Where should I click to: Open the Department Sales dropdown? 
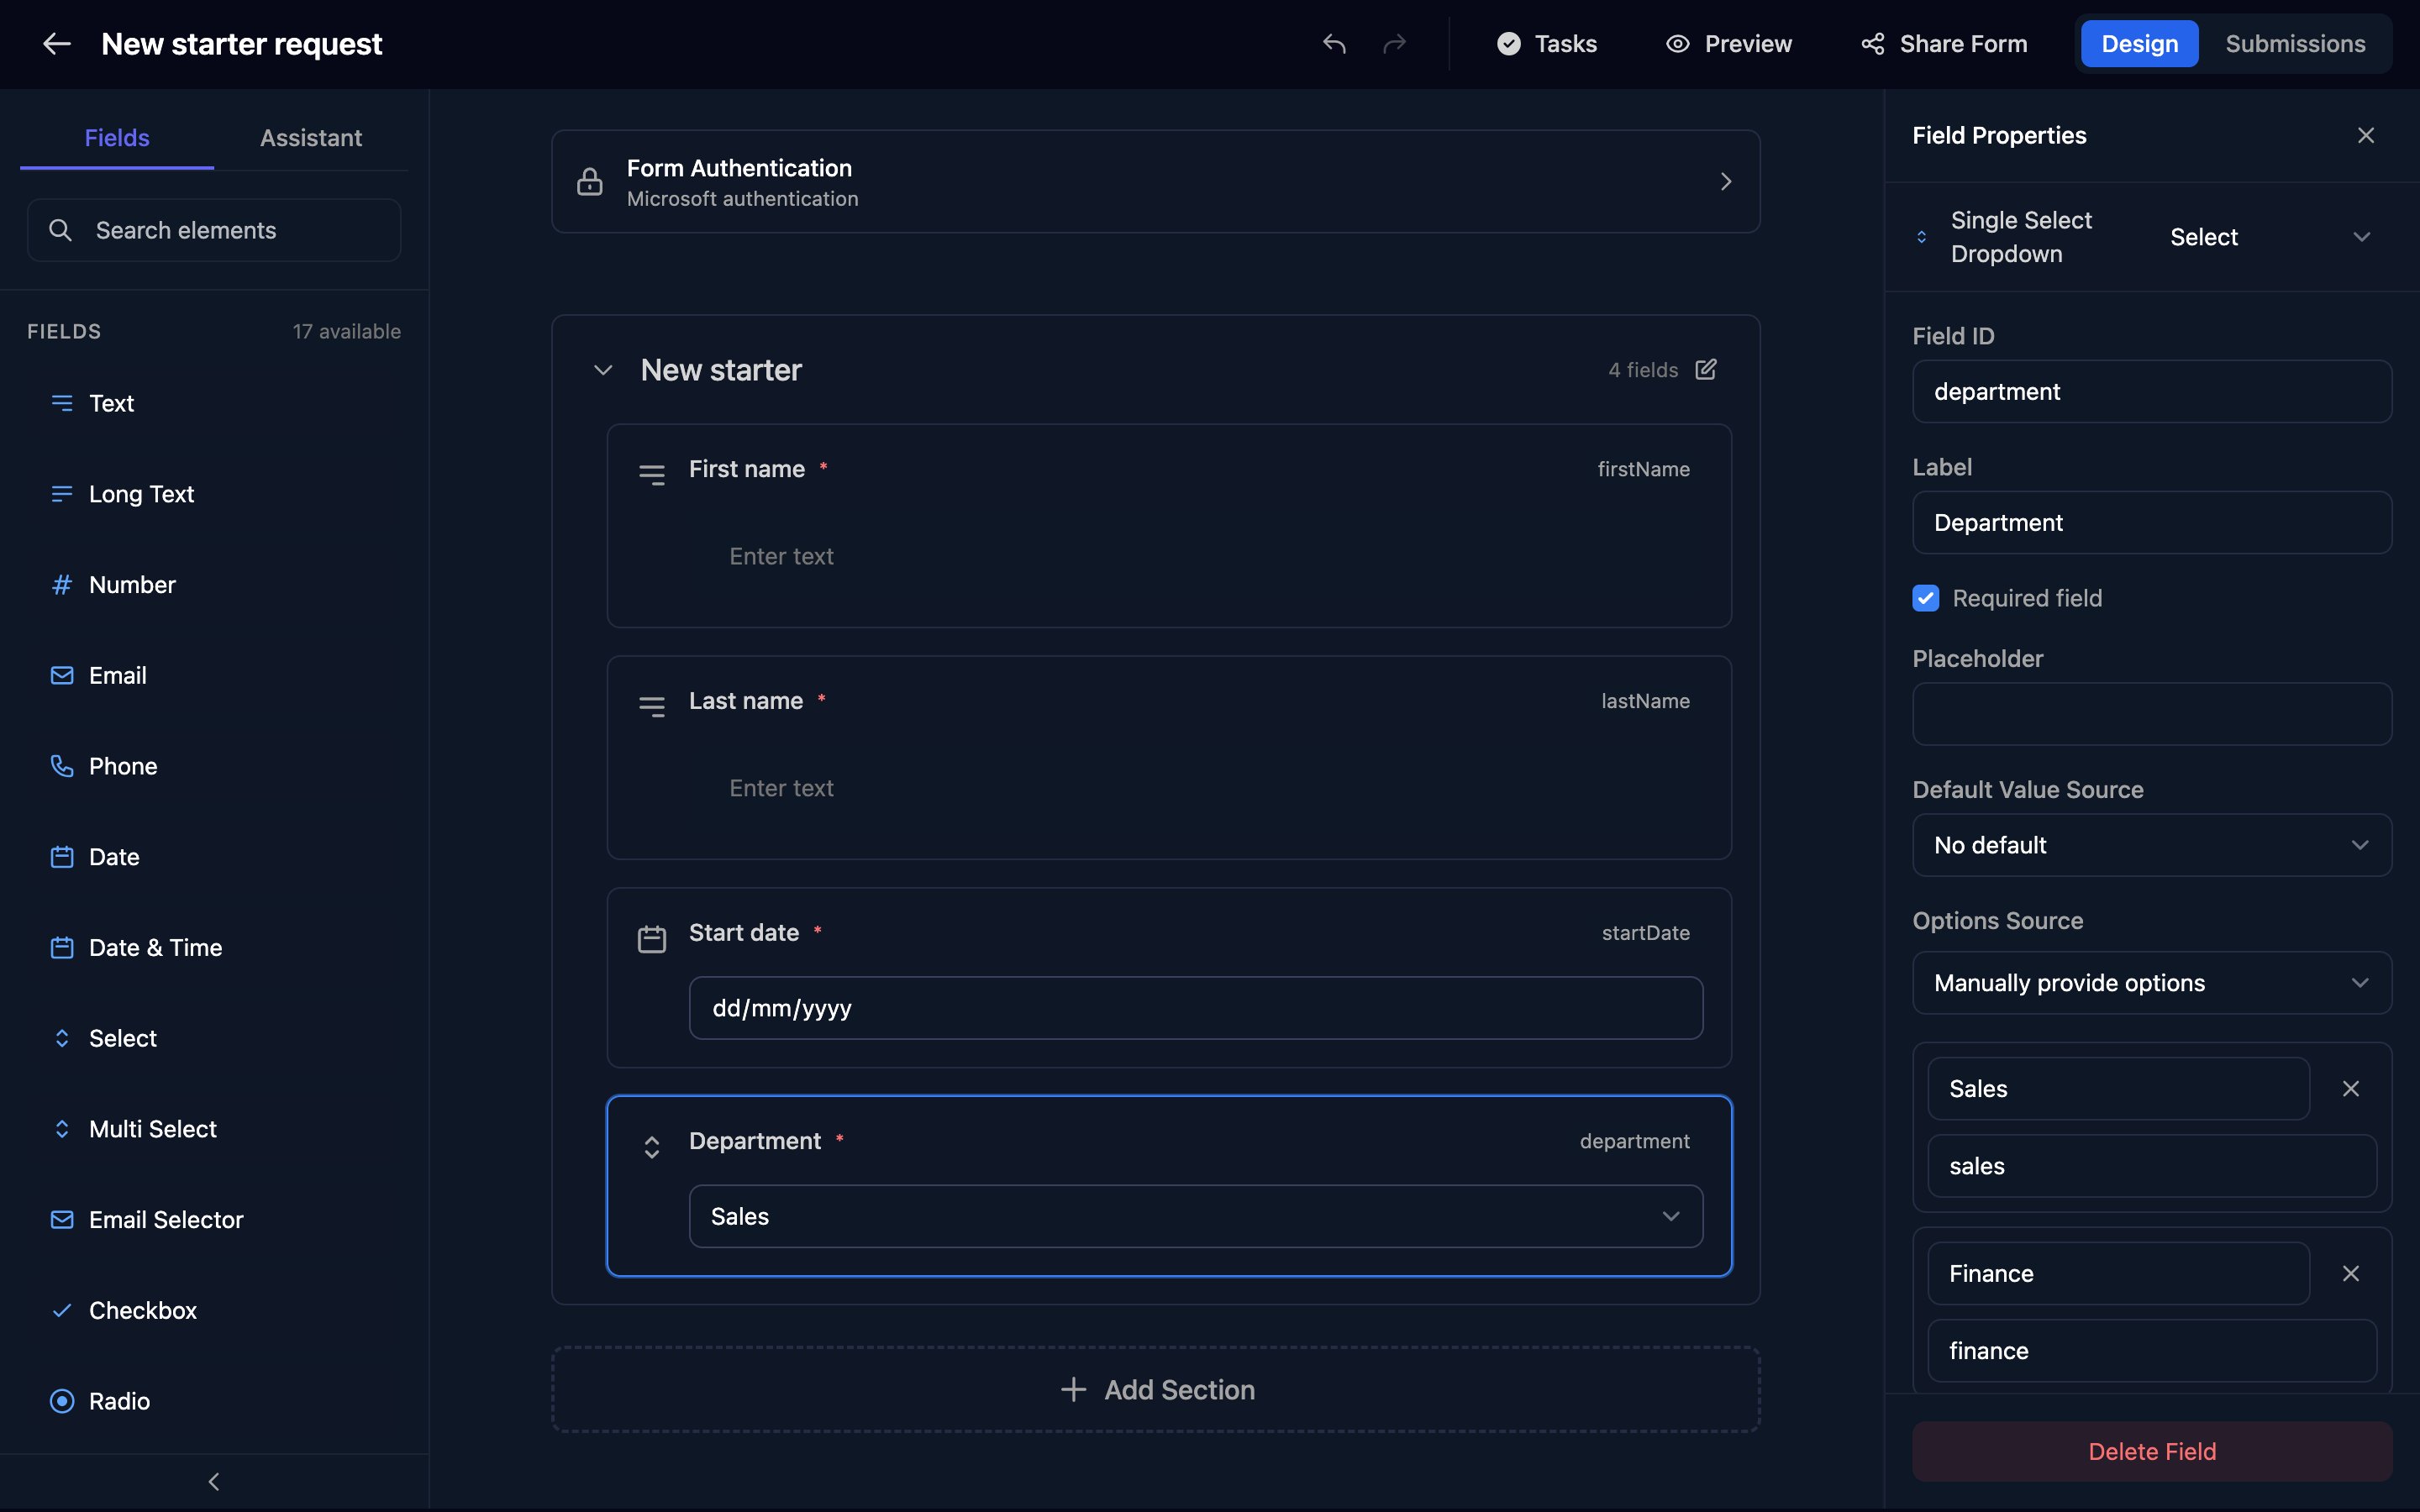click(1196, 1216)
